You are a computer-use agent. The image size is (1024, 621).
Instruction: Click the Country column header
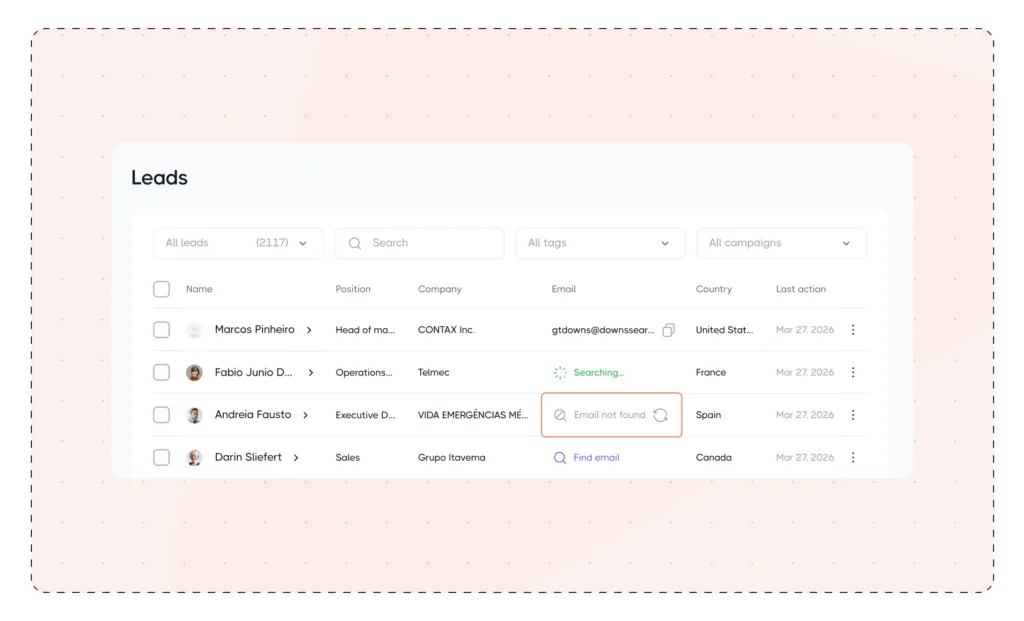pyautogui.click(x=714, y=289)
